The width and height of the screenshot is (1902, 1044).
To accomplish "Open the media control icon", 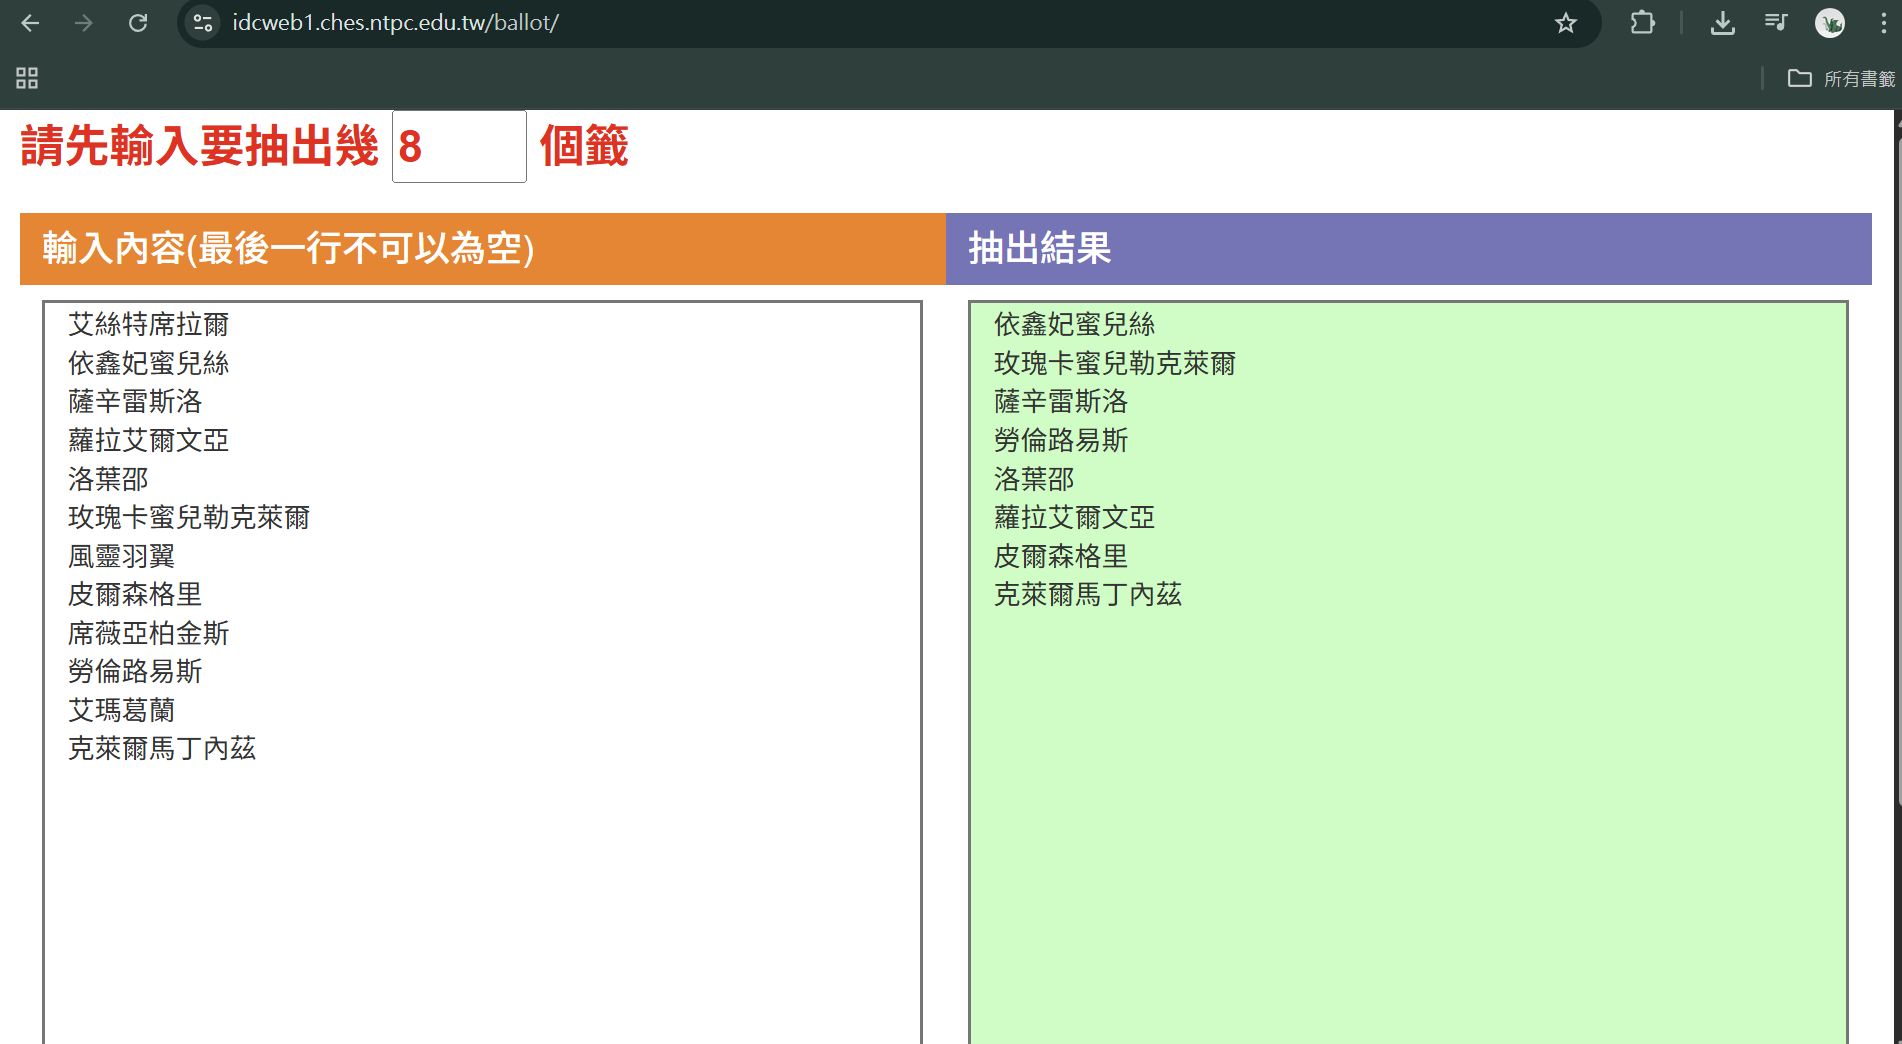I will pyautogui.click(x=1776, y=23).
